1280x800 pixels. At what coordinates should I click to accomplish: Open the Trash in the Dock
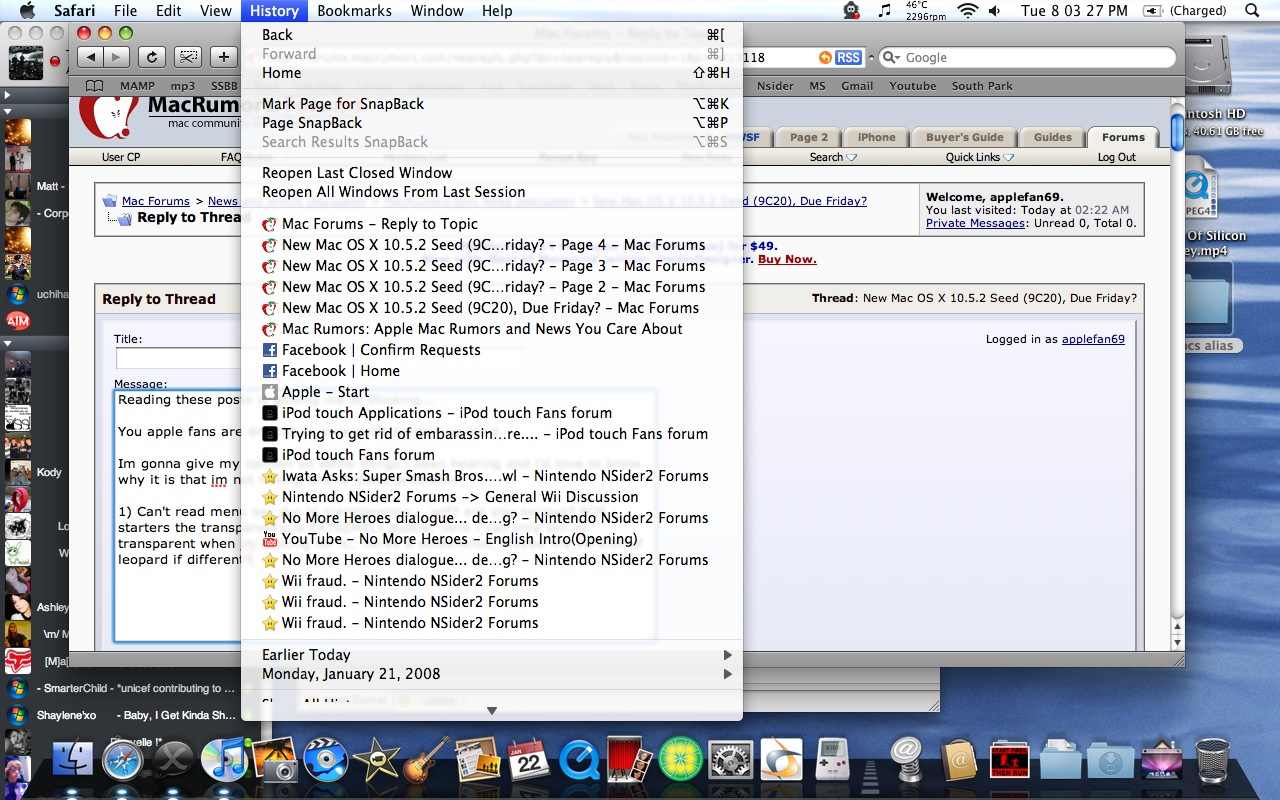pos(1212,761)
